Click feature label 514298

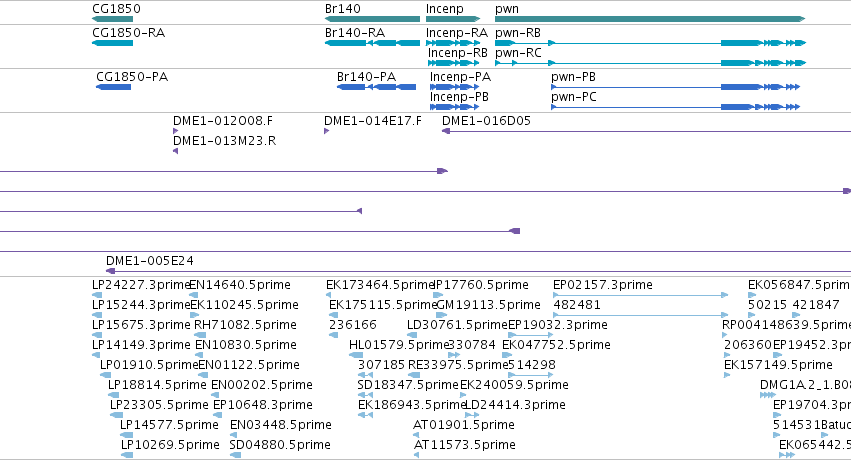532,365
